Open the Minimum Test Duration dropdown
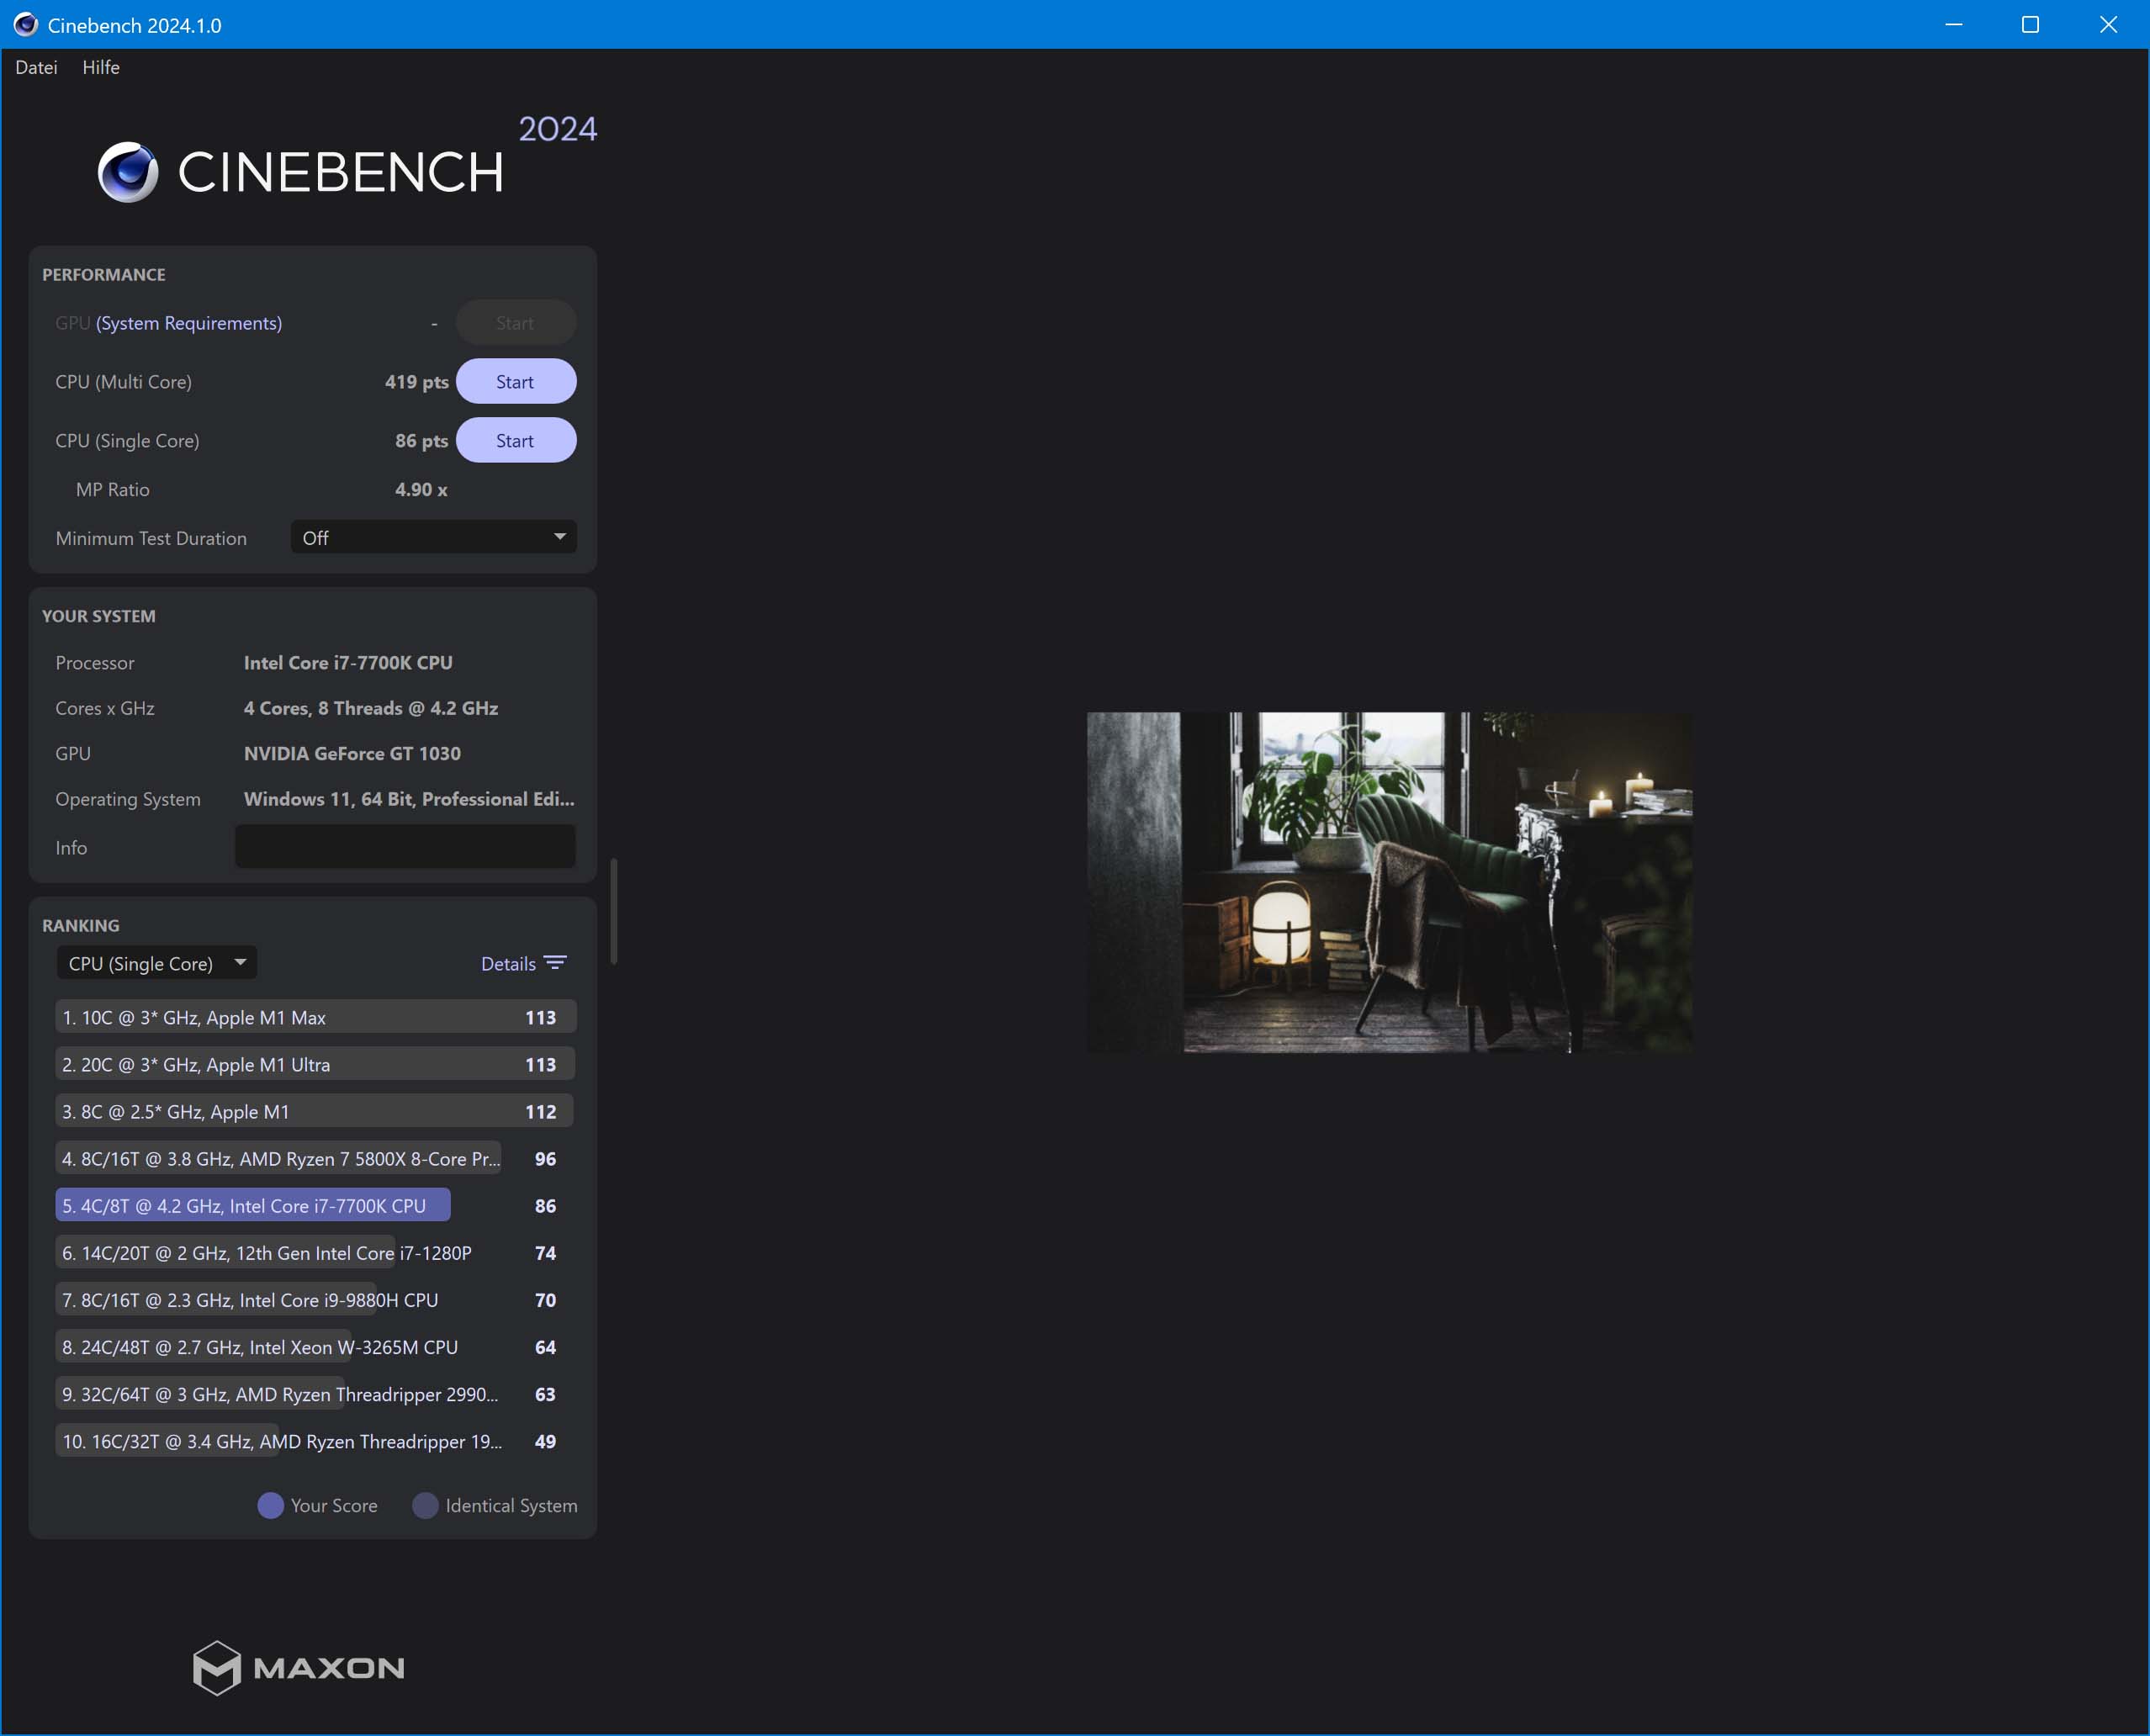 [432, 537]
